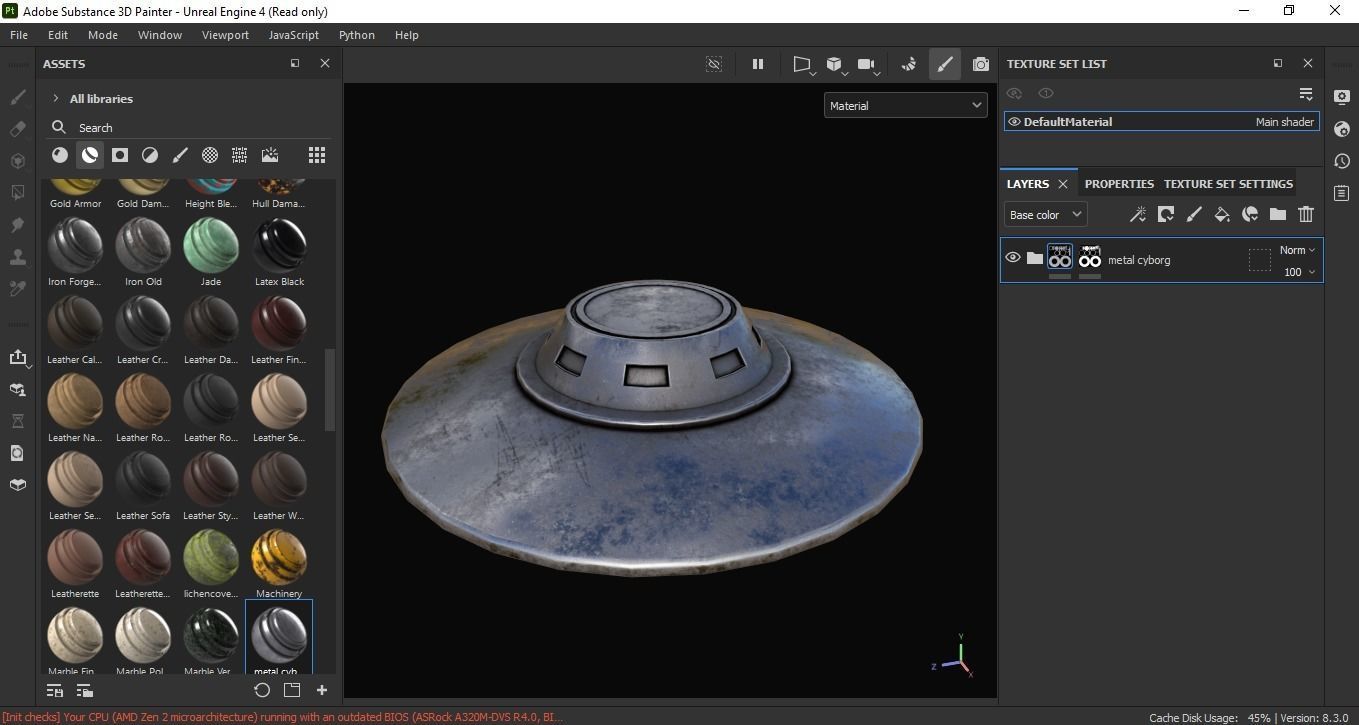Add a fill layer with bucket icon
This screenshot has width=1359, height=725.
[x=1222, y=214]
